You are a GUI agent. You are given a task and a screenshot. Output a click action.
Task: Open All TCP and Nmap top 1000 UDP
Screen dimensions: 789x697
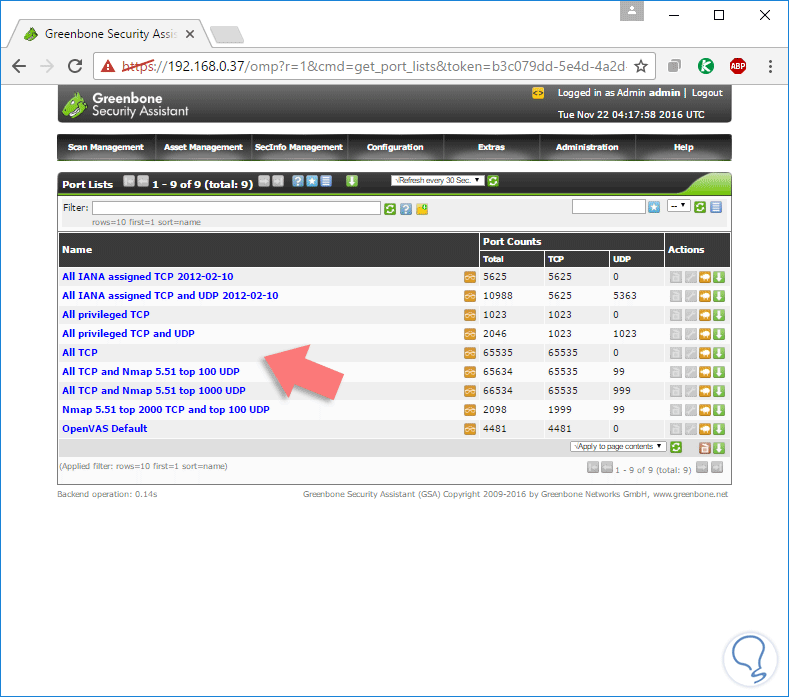(x=153, y=391)
